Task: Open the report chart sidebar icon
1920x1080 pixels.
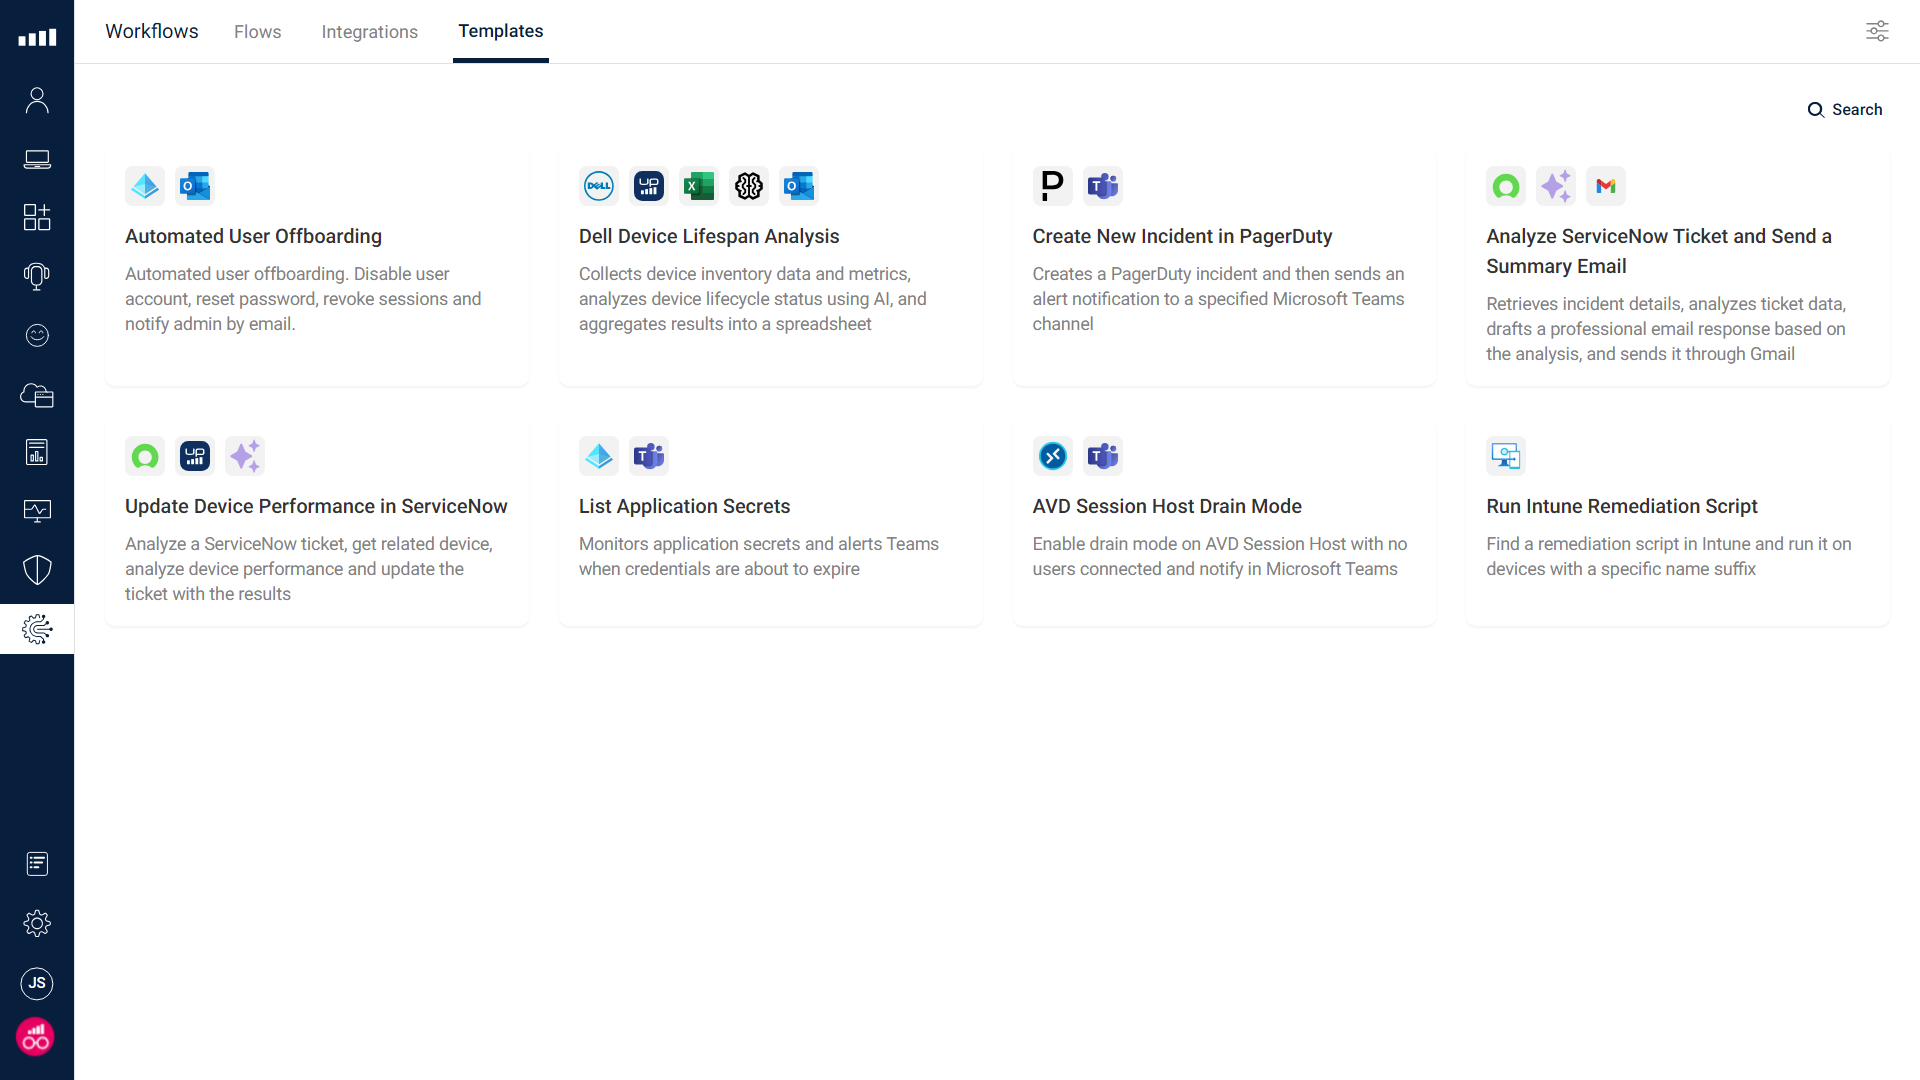Action: coord(37,452)
